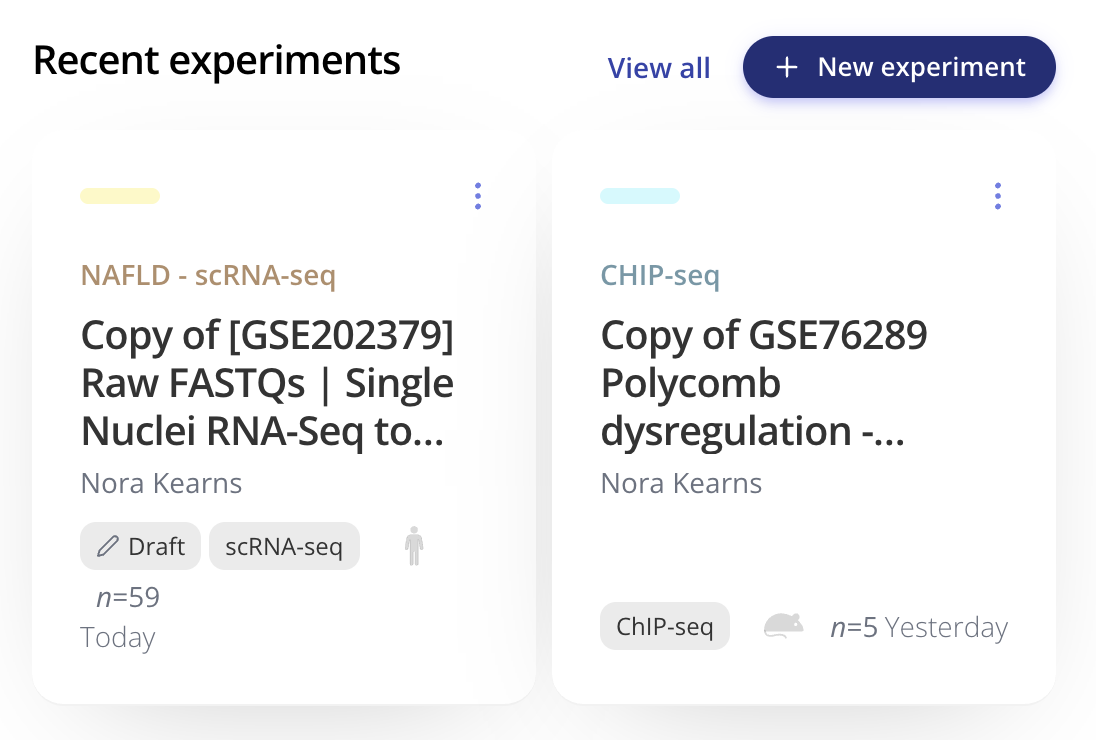
Task: Select the Draft status badge
Action: (140, 546)
